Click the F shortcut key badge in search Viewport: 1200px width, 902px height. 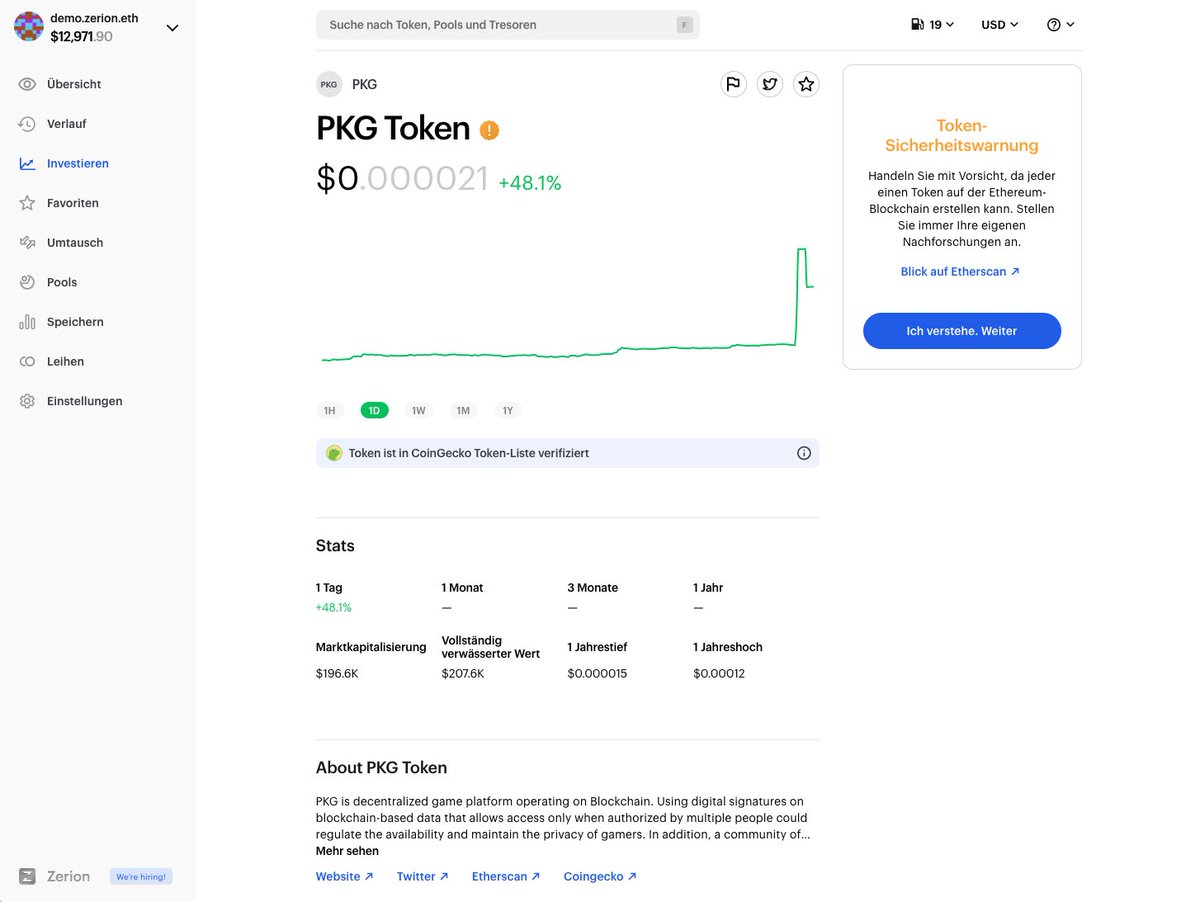(x=685, y=25)
